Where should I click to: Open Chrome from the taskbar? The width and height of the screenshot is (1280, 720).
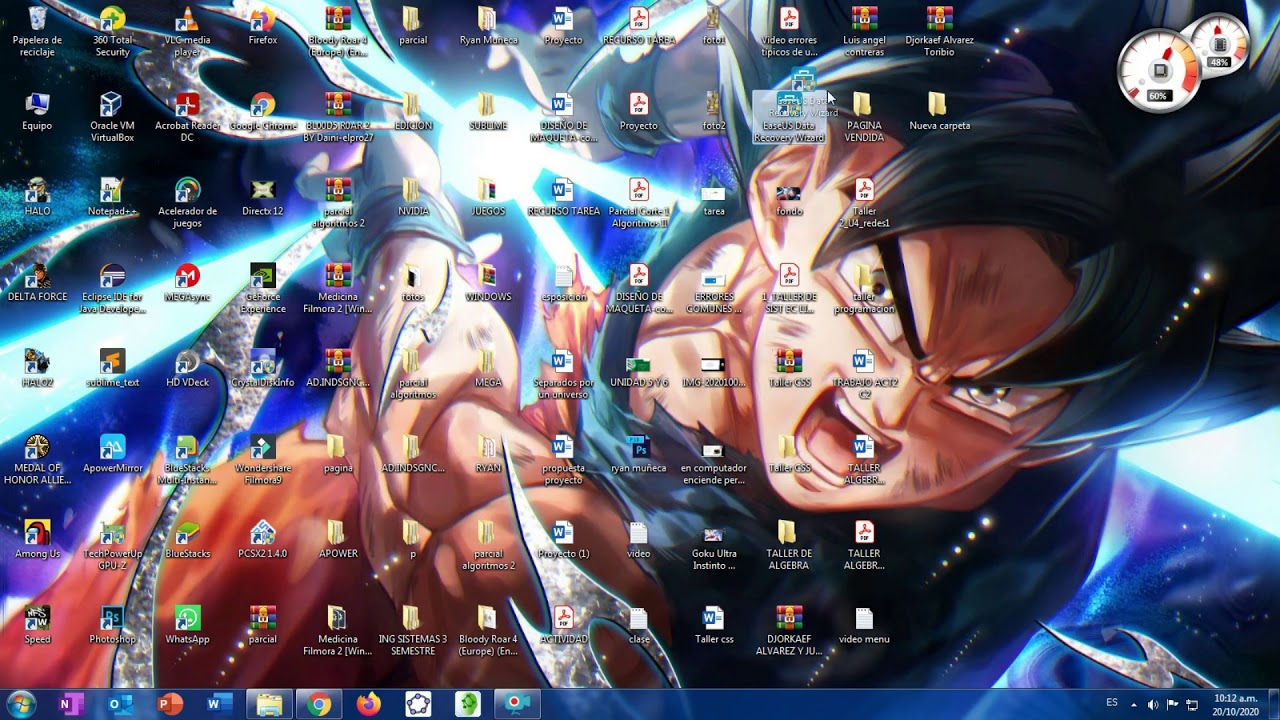[x=319, y=705]
